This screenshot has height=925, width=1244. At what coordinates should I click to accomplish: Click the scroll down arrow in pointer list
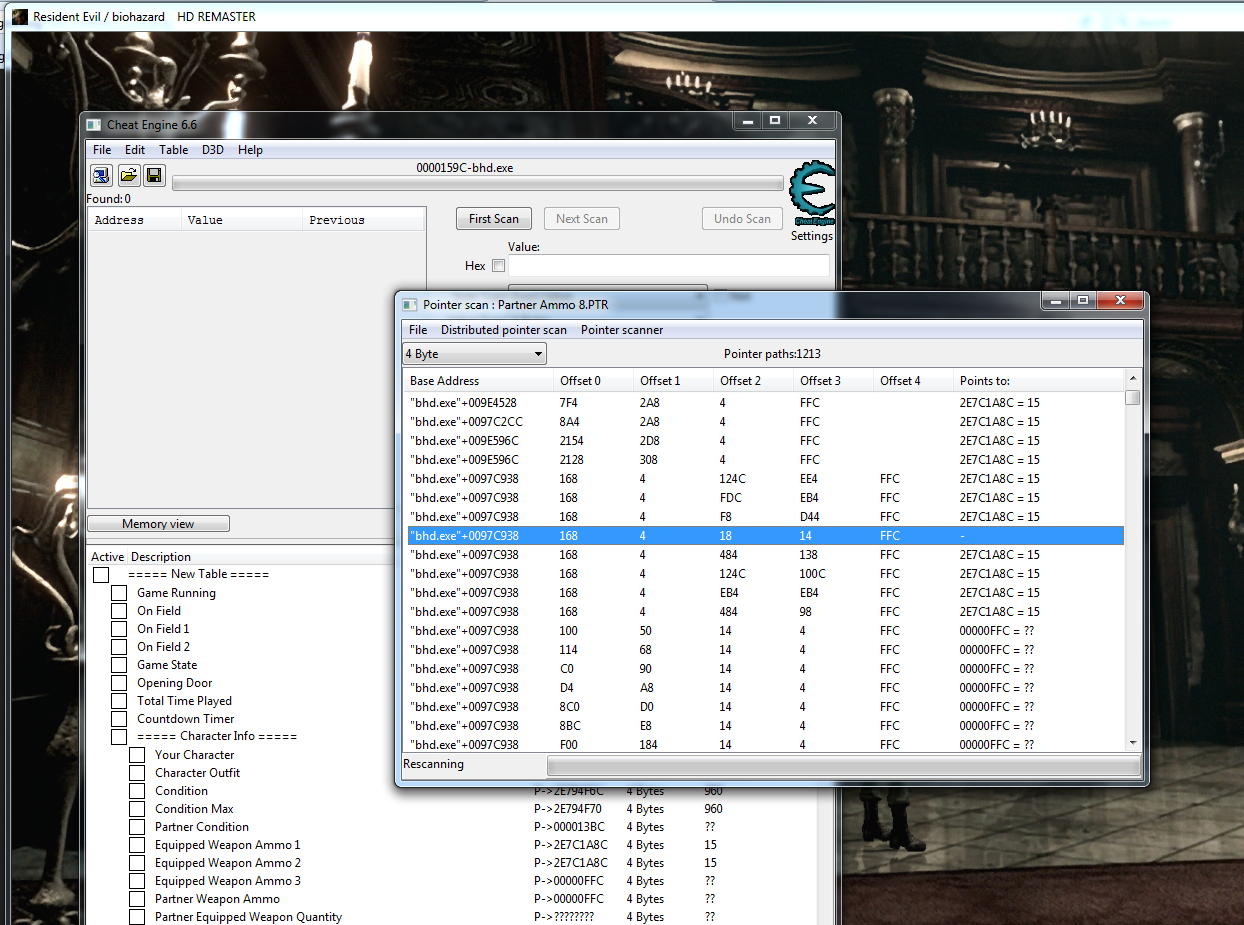coord(1132,743)
